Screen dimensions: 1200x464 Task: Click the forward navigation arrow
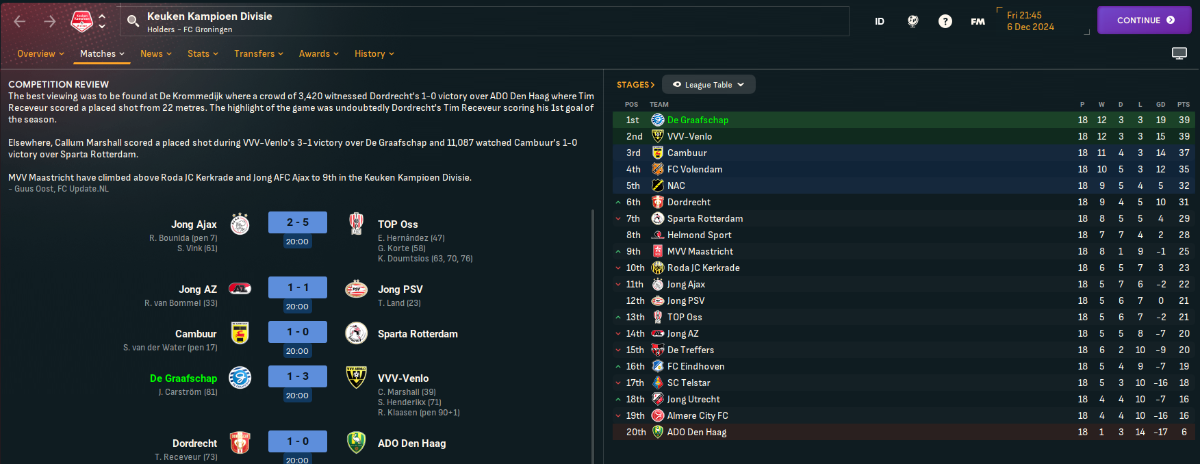pos(49,21)
